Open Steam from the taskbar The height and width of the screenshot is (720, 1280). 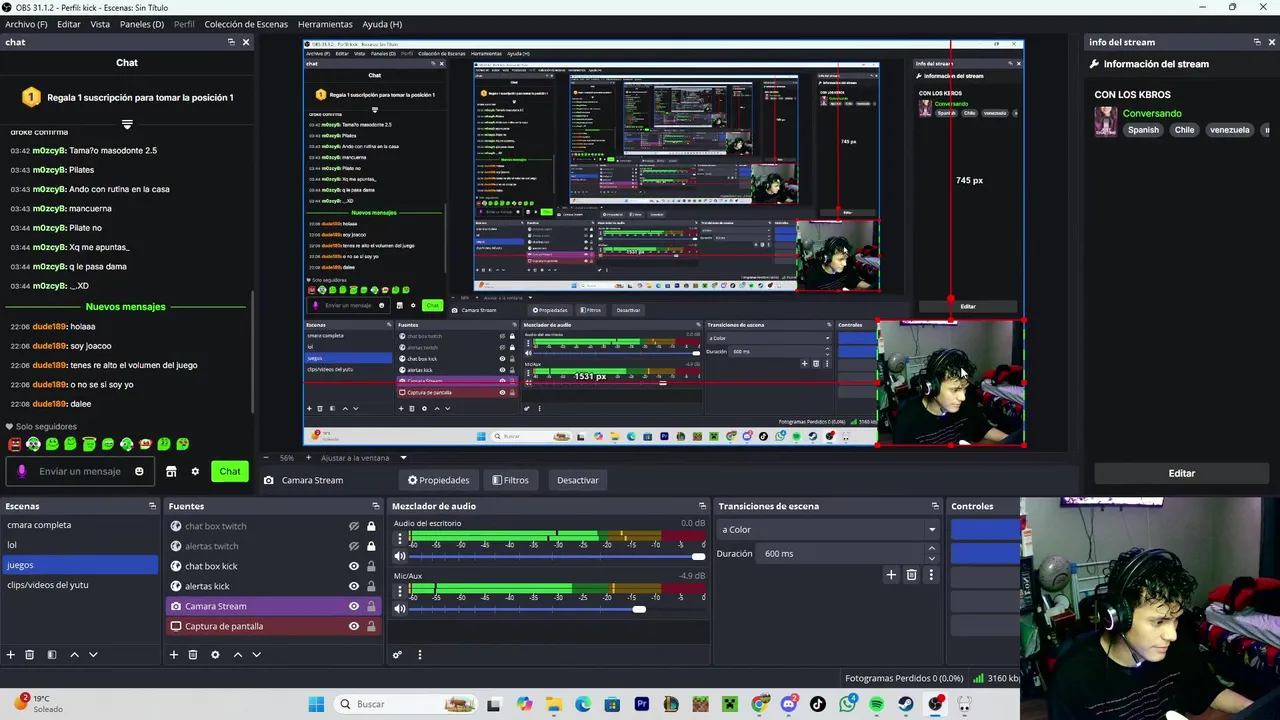click(906, 704)
